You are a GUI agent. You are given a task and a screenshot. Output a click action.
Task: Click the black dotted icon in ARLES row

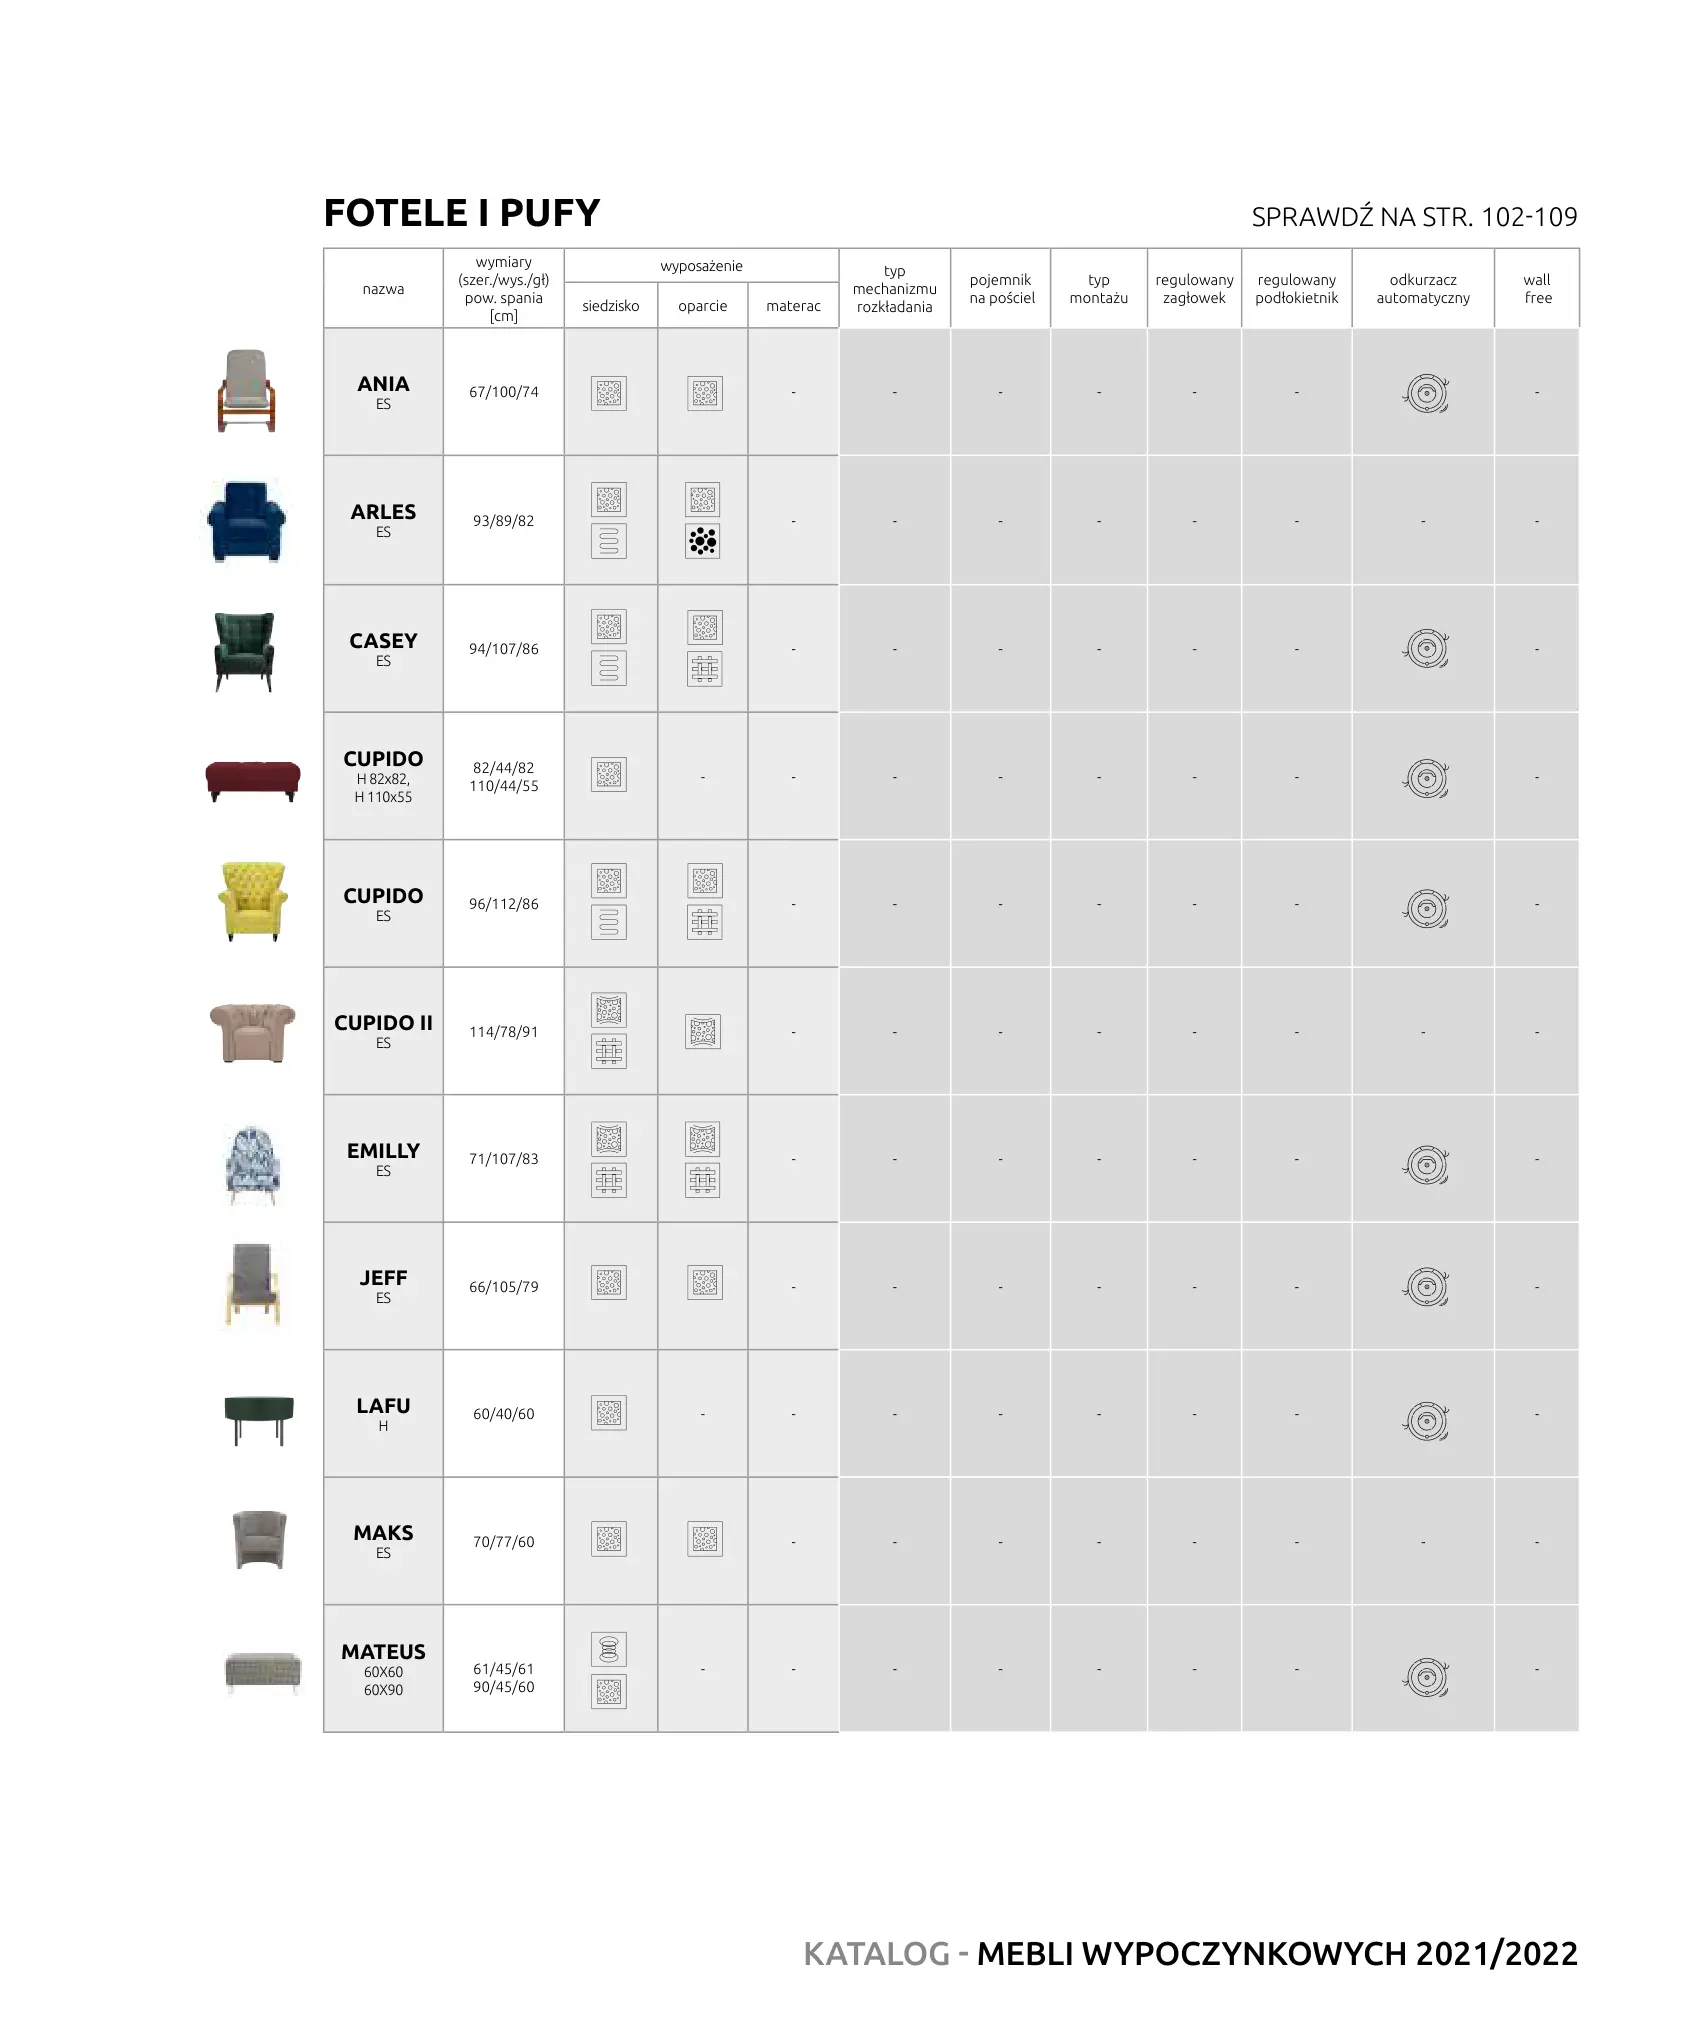click(703, 541)
